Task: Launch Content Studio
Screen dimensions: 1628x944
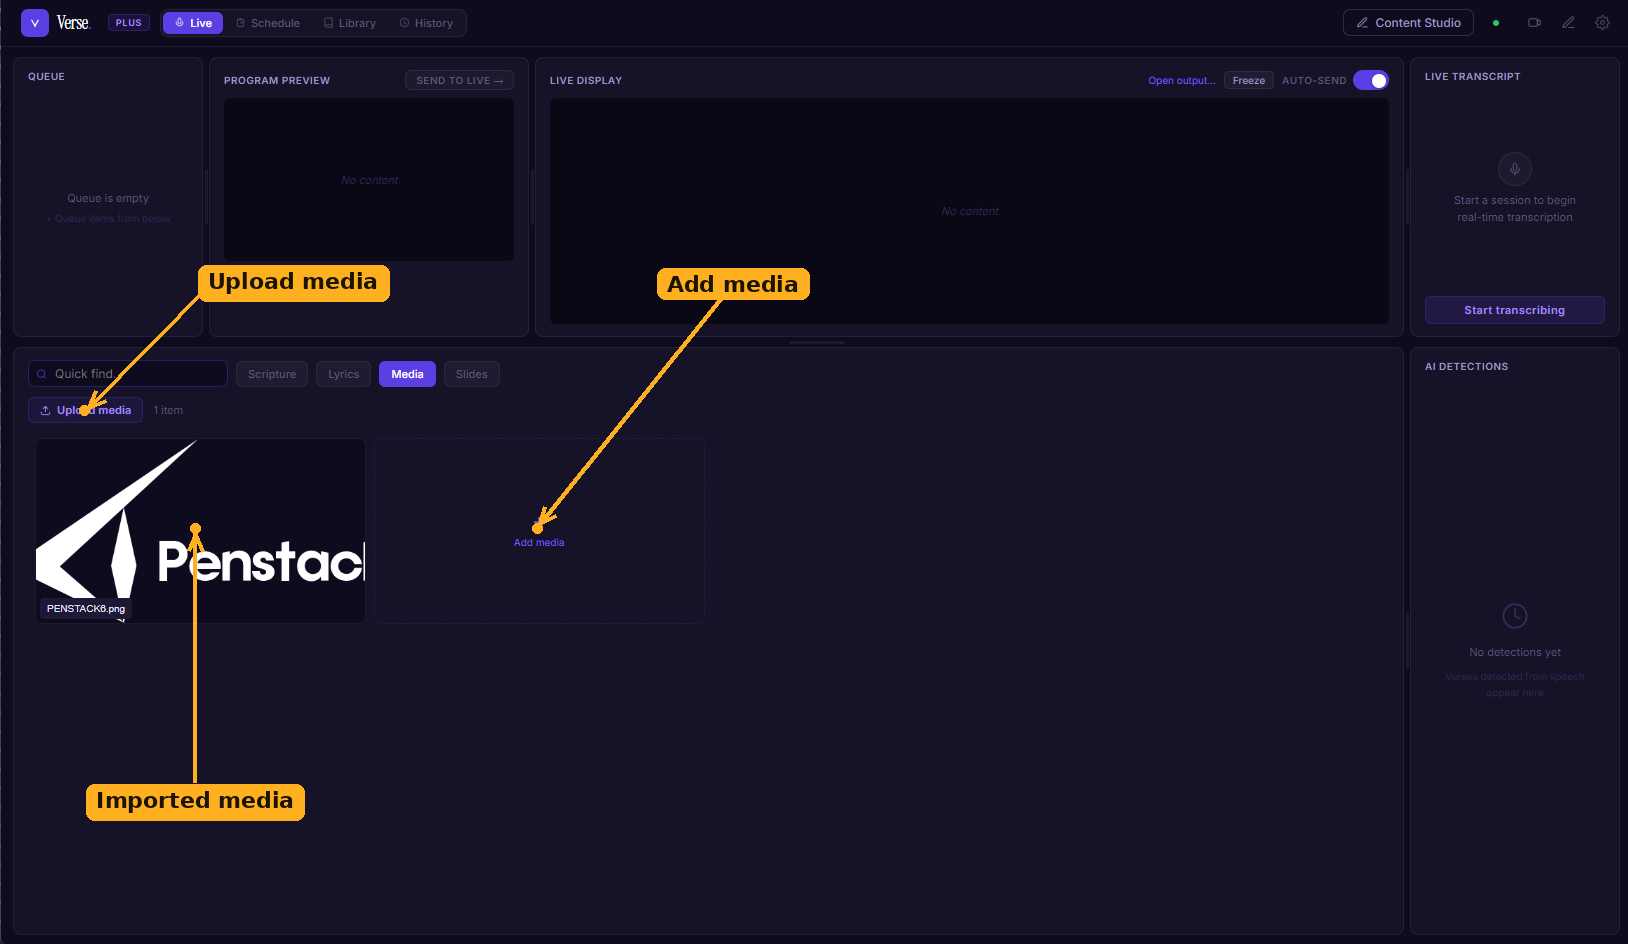Action: point(1408,23)
